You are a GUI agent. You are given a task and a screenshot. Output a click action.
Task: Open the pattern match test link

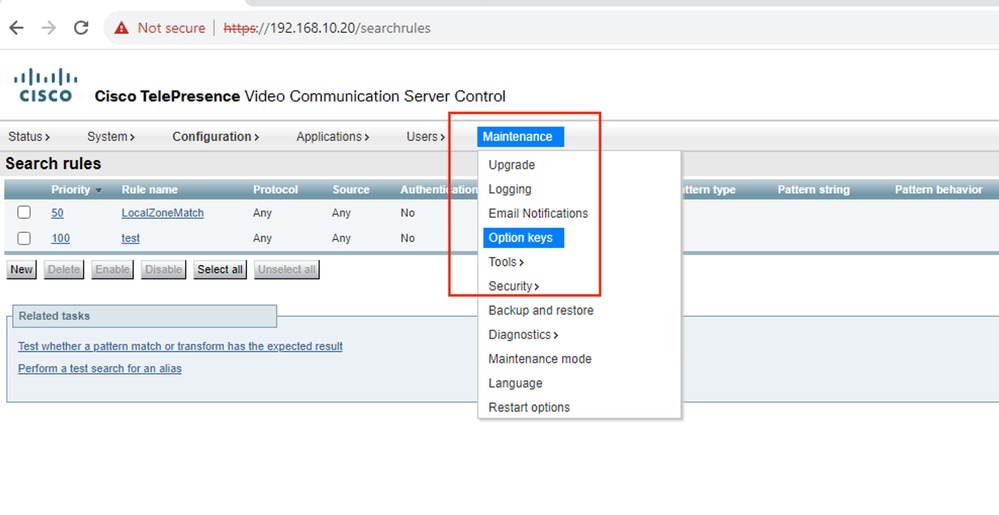coord(180,346)
